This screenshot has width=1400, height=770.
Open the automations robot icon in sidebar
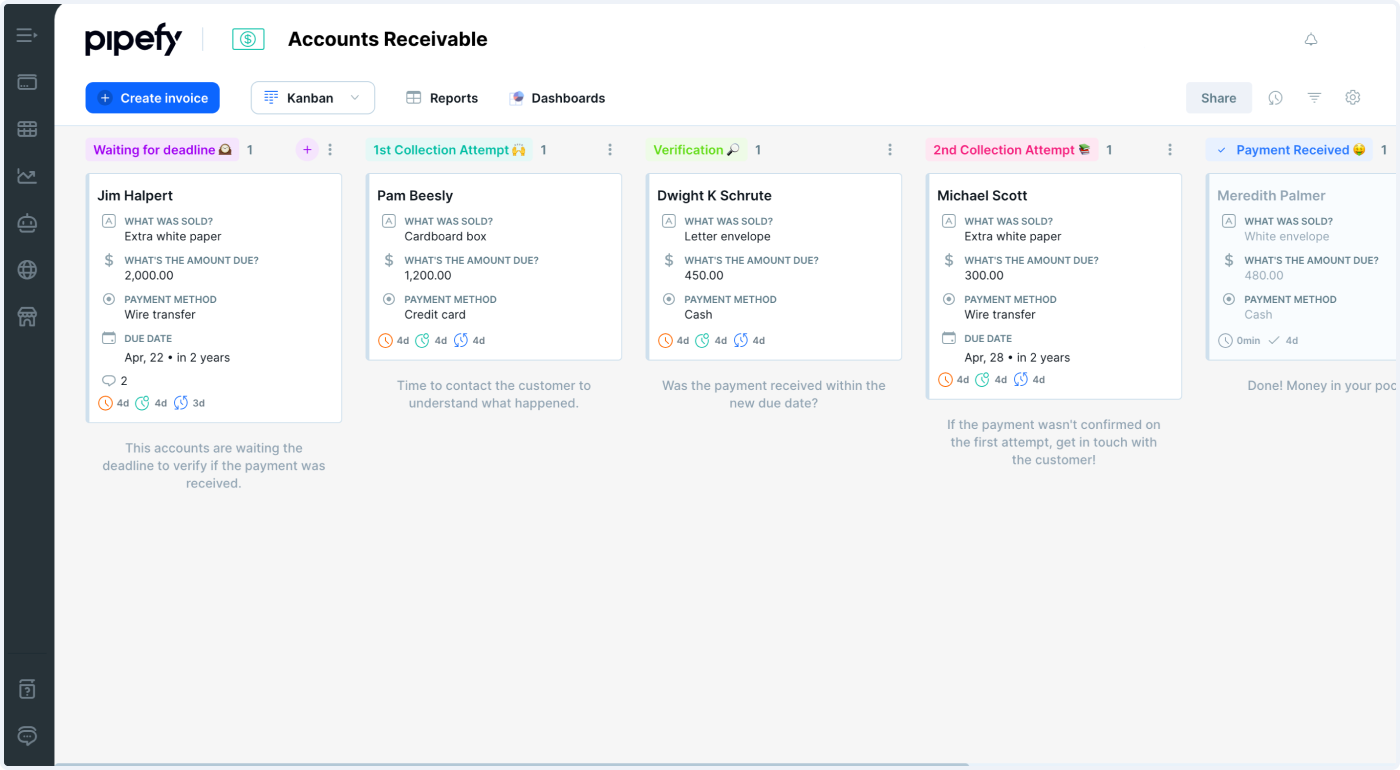27,223
